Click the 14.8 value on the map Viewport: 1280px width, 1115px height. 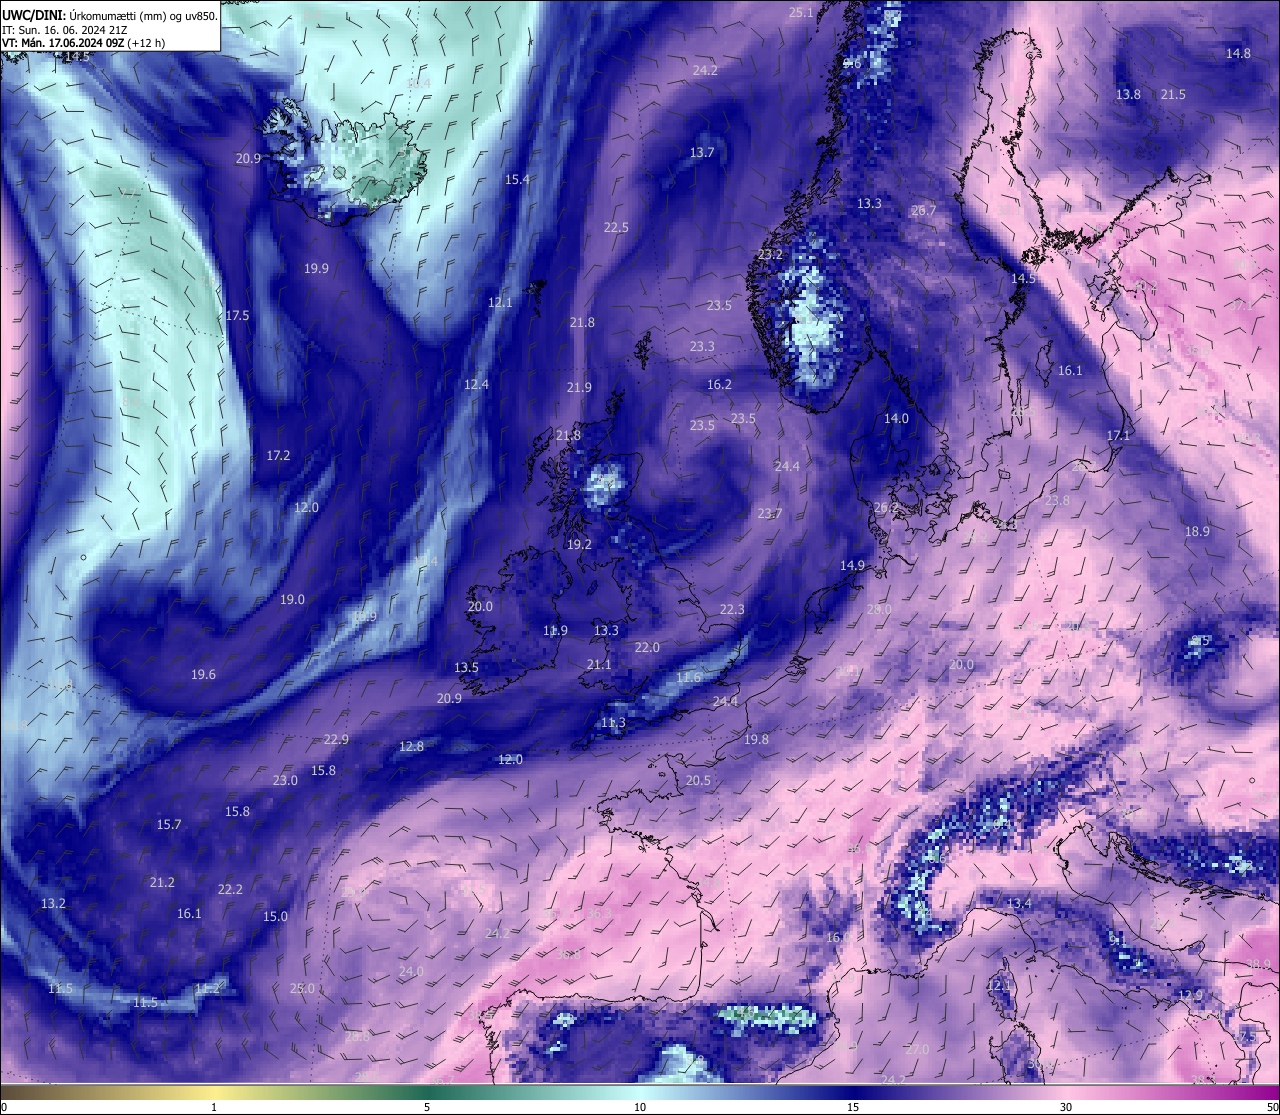(1238, 53)
